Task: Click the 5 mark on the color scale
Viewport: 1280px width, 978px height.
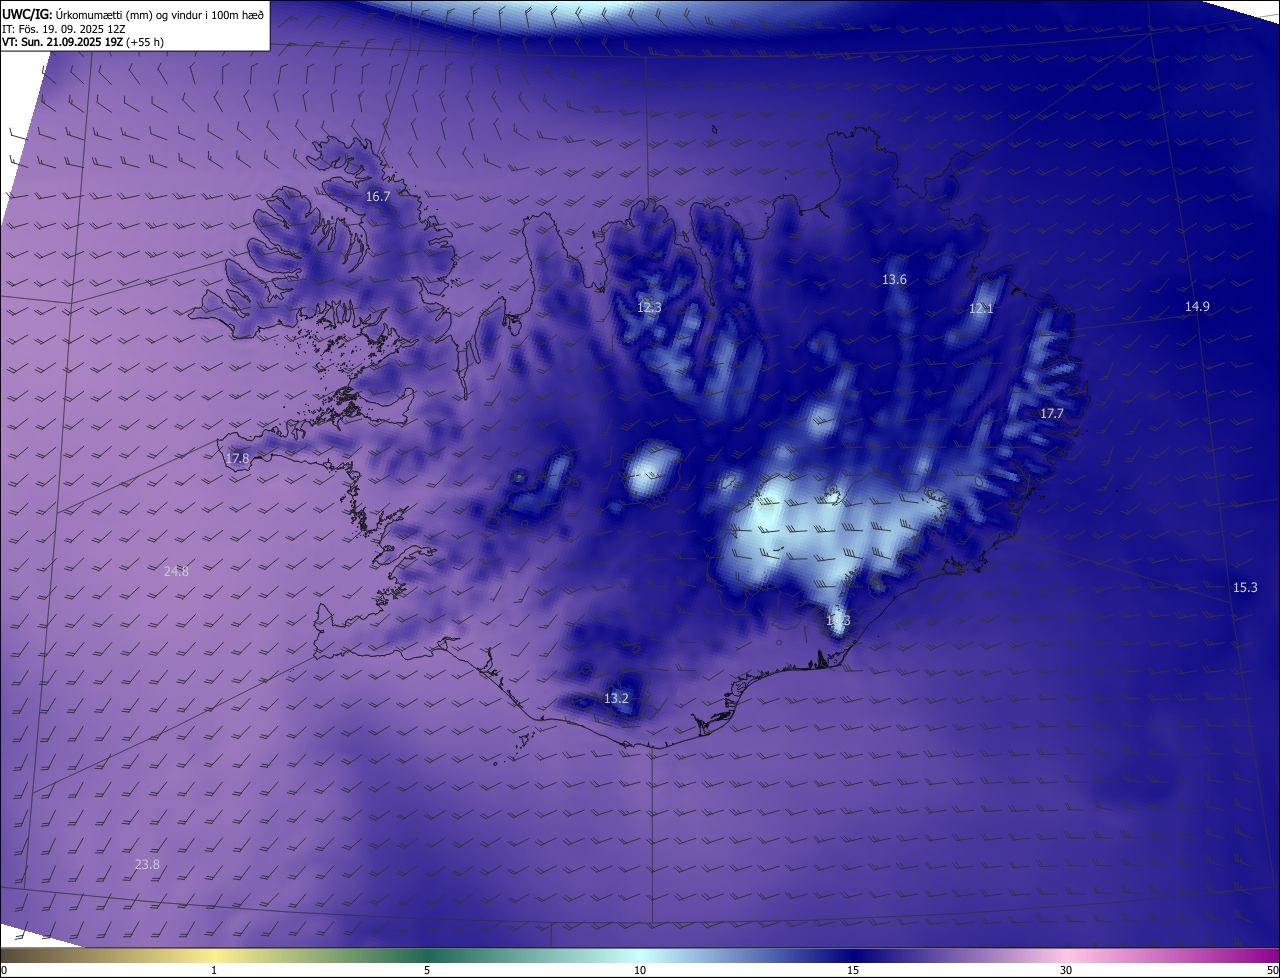Action: coord(427,970)
